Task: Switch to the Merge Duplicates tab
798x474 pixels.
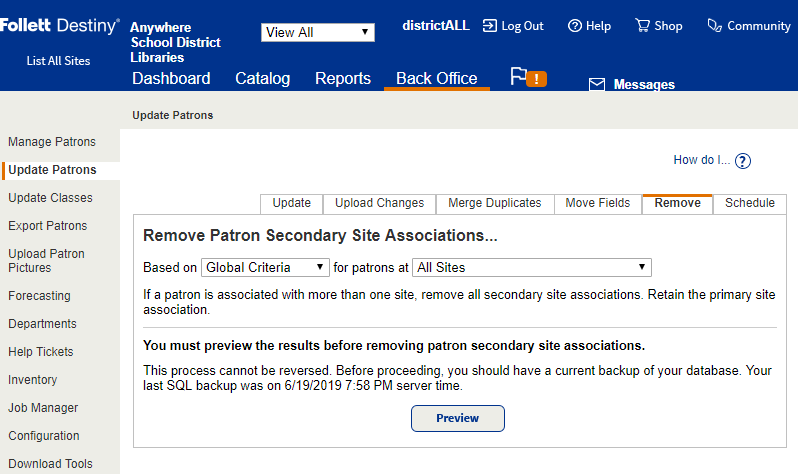Action: 494,203
